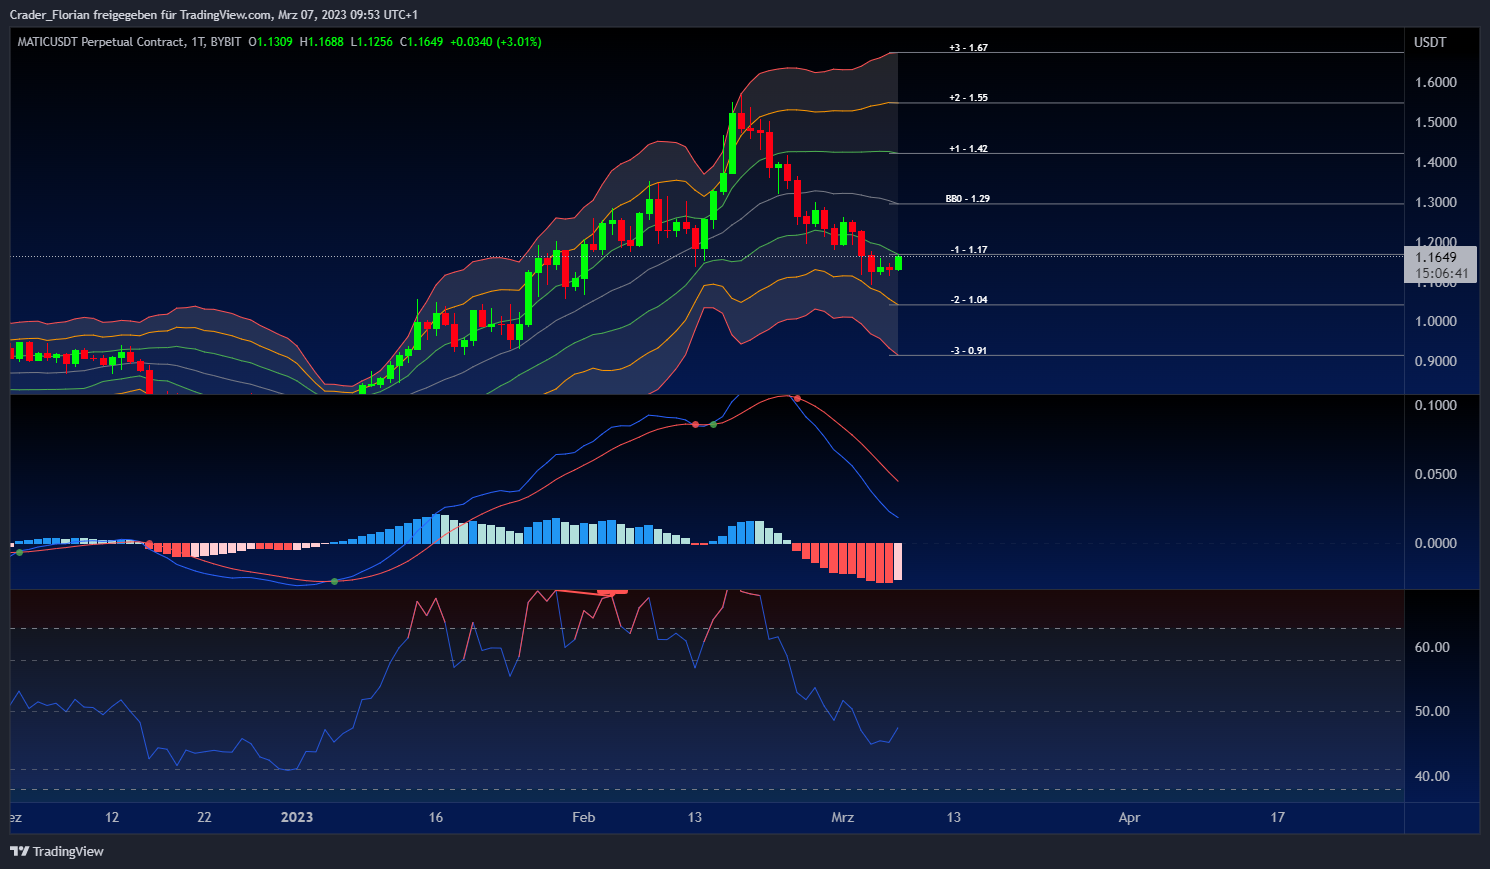Screen dimensions: 1490x869
Task: Click the 'BB0 - 1.29' band label
Action: [x=968, y=199]
